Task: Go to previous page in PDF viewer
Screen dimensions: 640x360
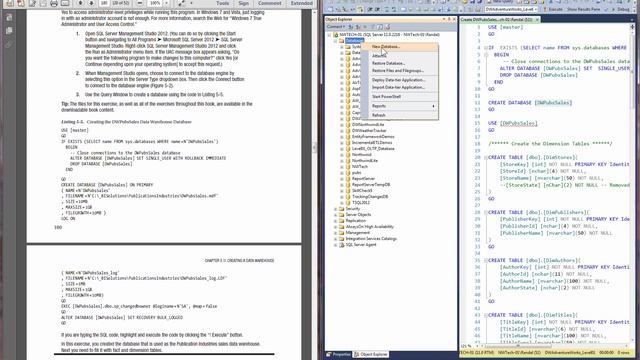Action: pyautogui.click(x=80, y=3)
